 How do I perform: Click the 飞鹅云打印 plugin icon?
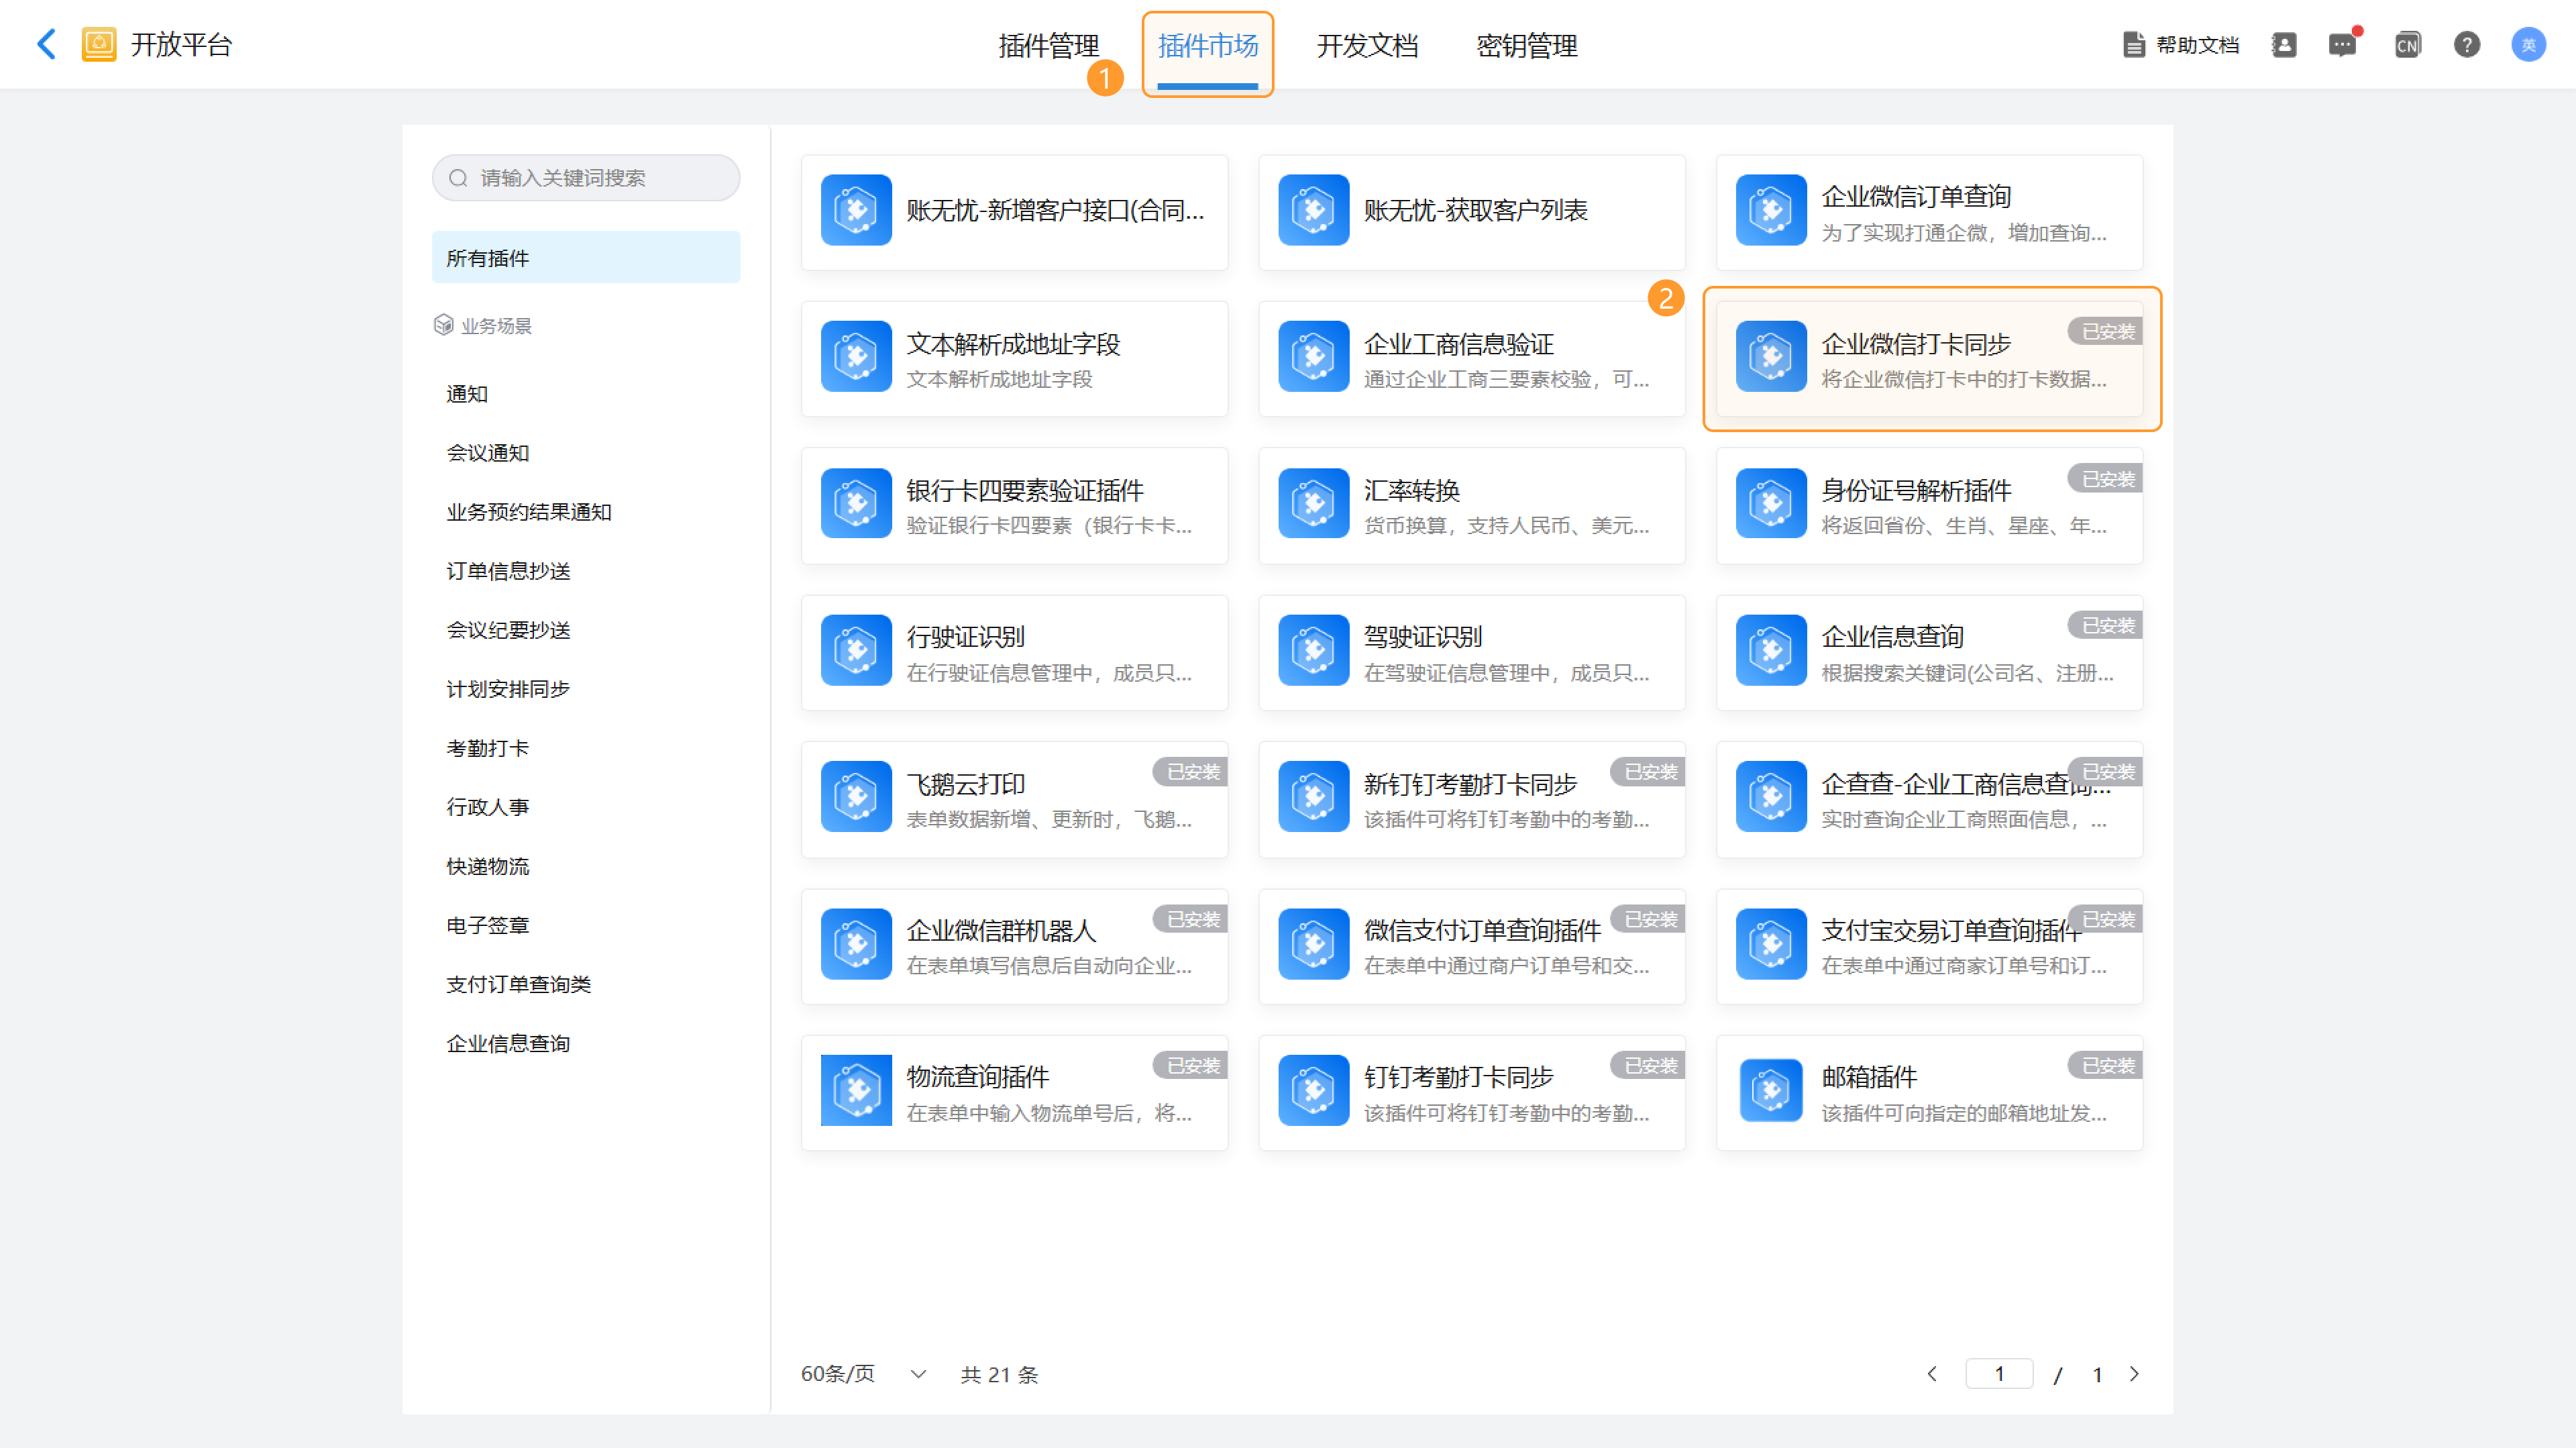pos(856,797)
